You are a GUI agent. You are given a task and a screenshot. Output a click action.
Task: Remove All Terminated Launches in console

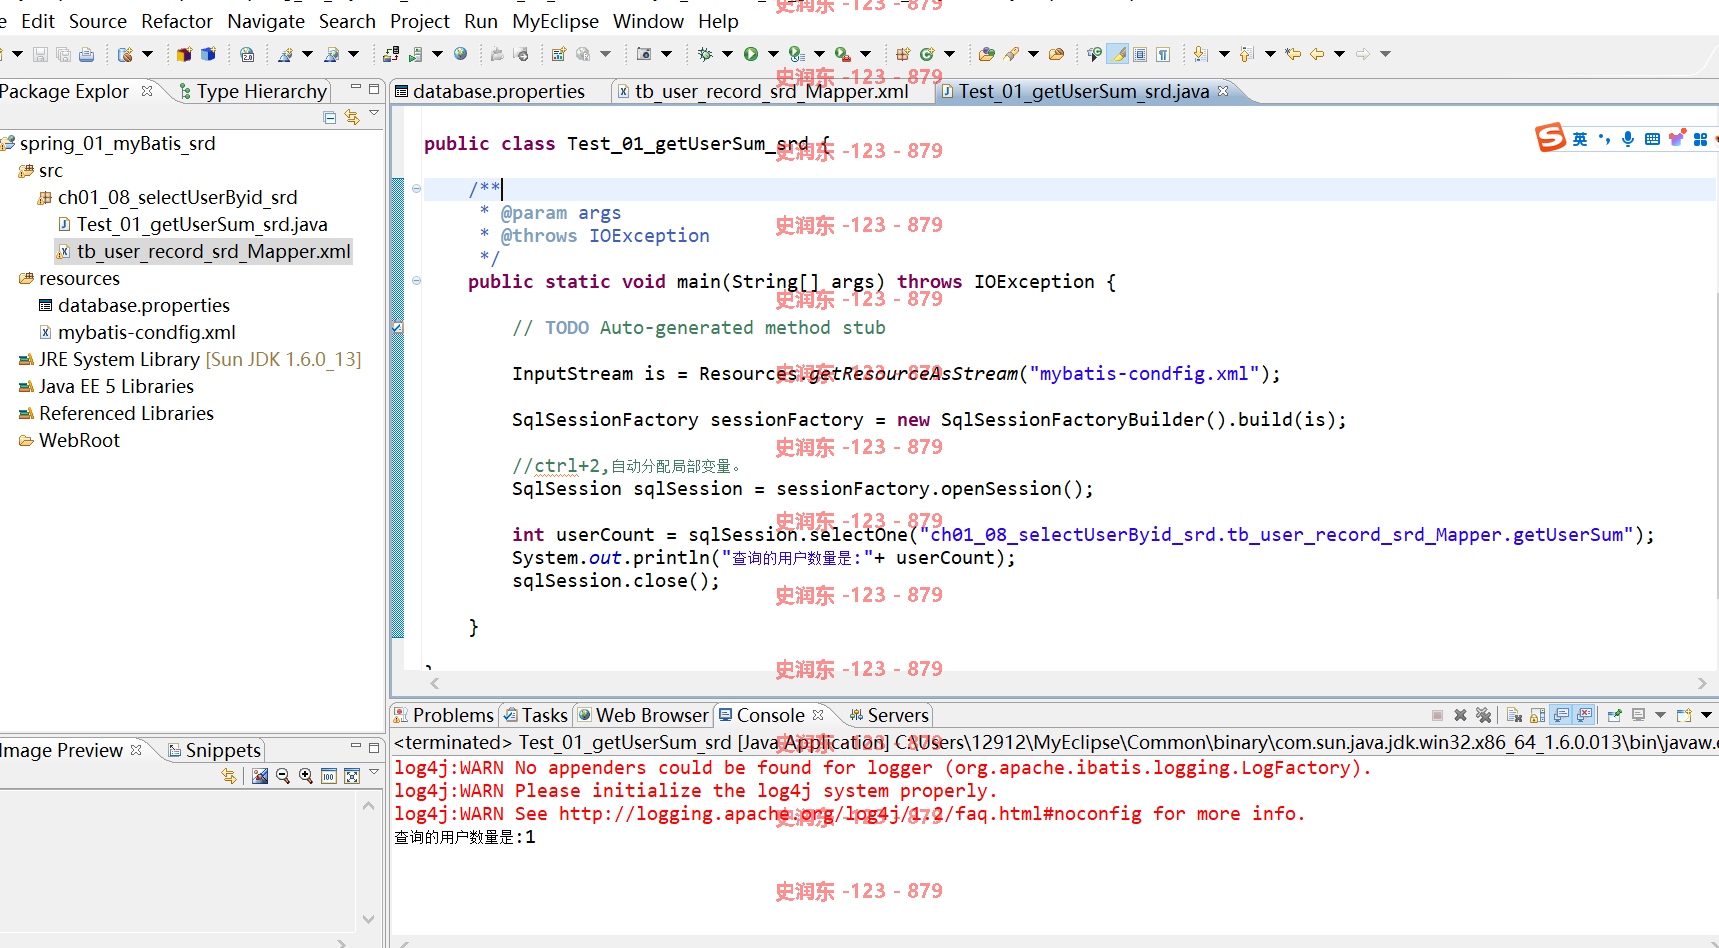(x=1483, y=715)
